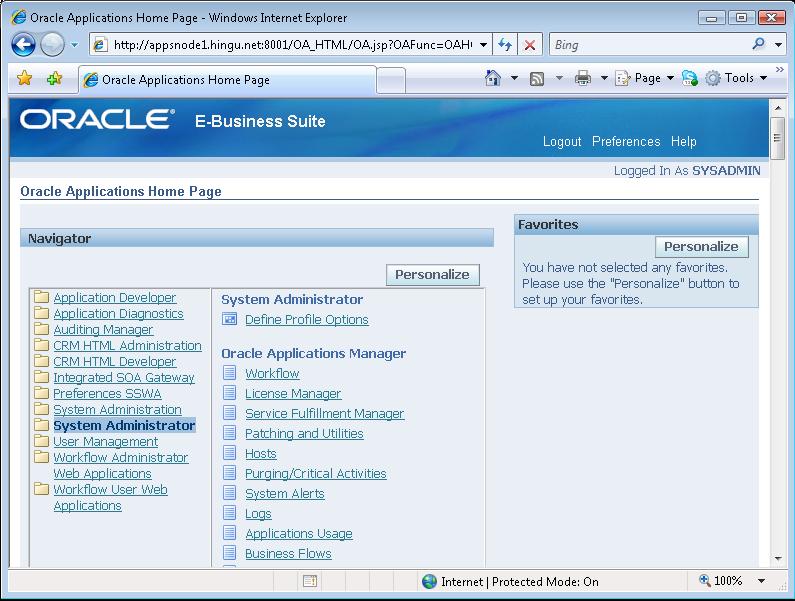Click the Define Profile Options icon

[230, 320]
